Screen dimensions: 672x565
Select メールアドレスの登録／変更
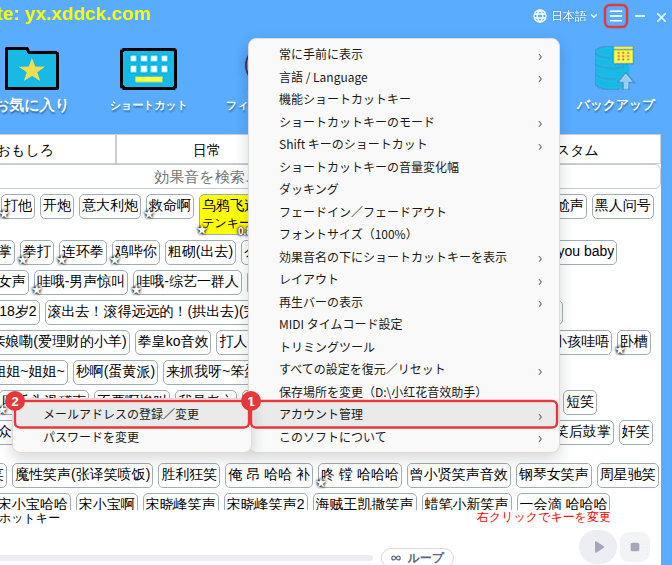132,415
